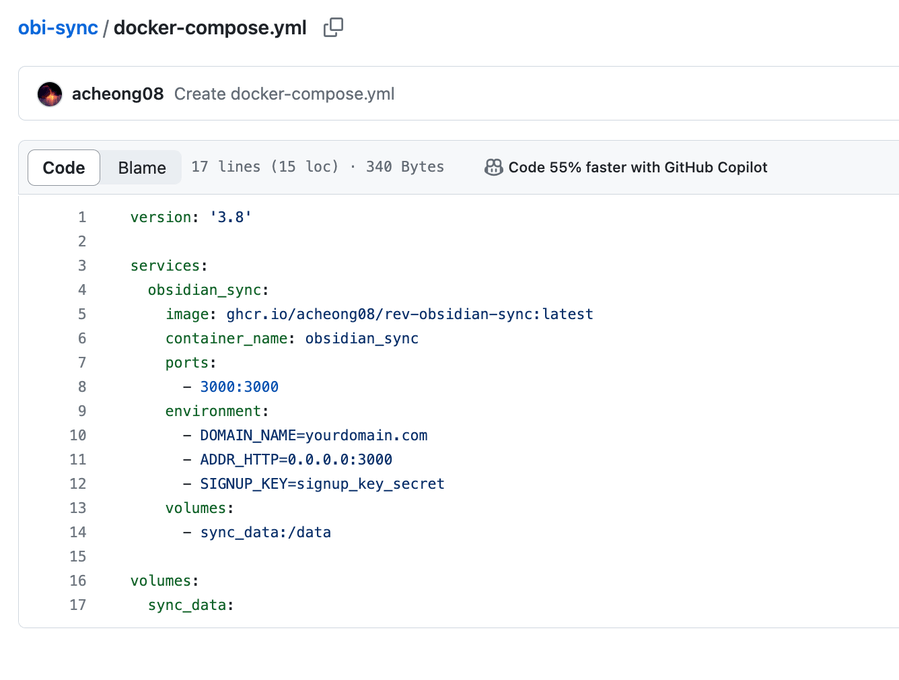Select line number 13
899x680 pixels.
pos(78,508)
